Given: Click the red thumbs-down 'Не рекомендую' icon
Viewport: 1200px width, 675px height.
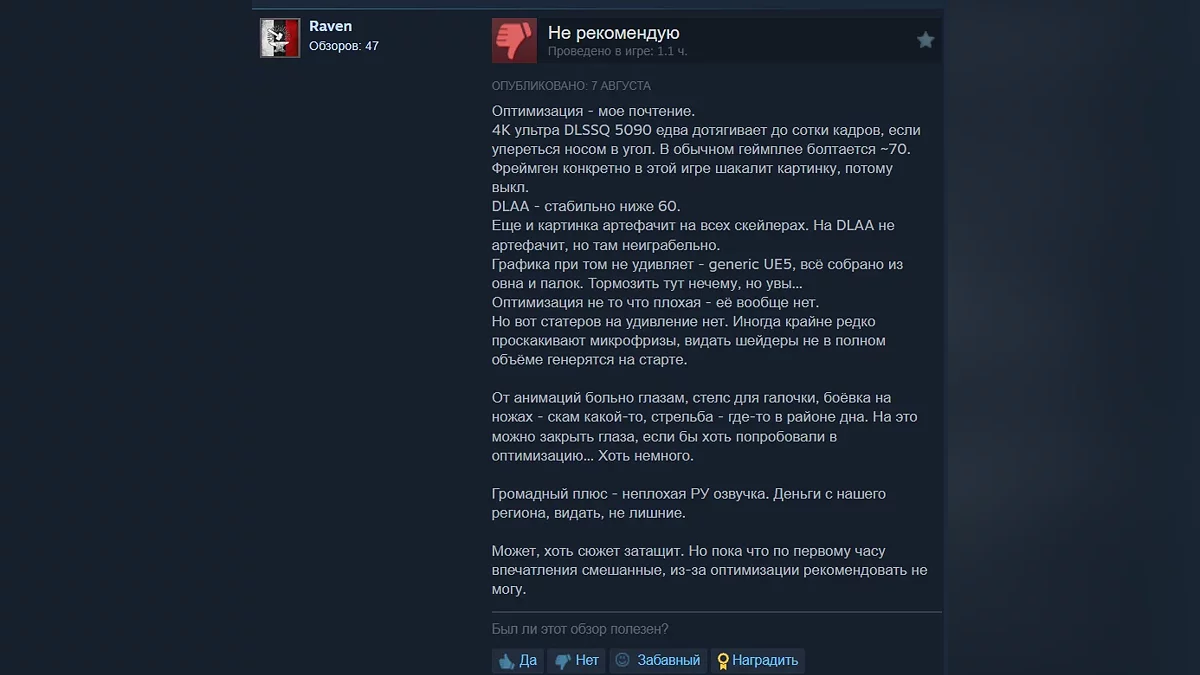Looking at the screenshot, I should click(x=514, y=40).
